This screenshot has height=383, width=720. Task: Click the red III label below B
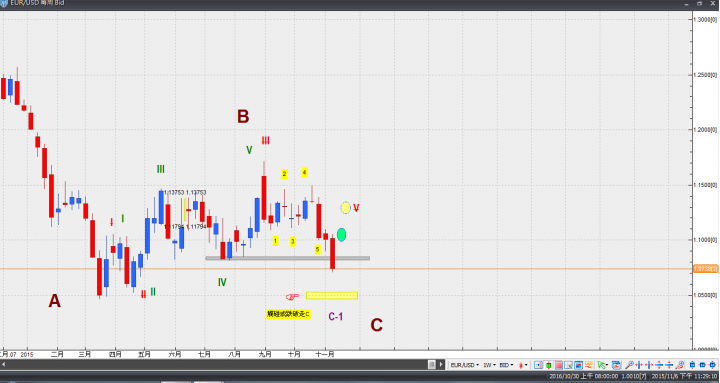coord(265,141)
